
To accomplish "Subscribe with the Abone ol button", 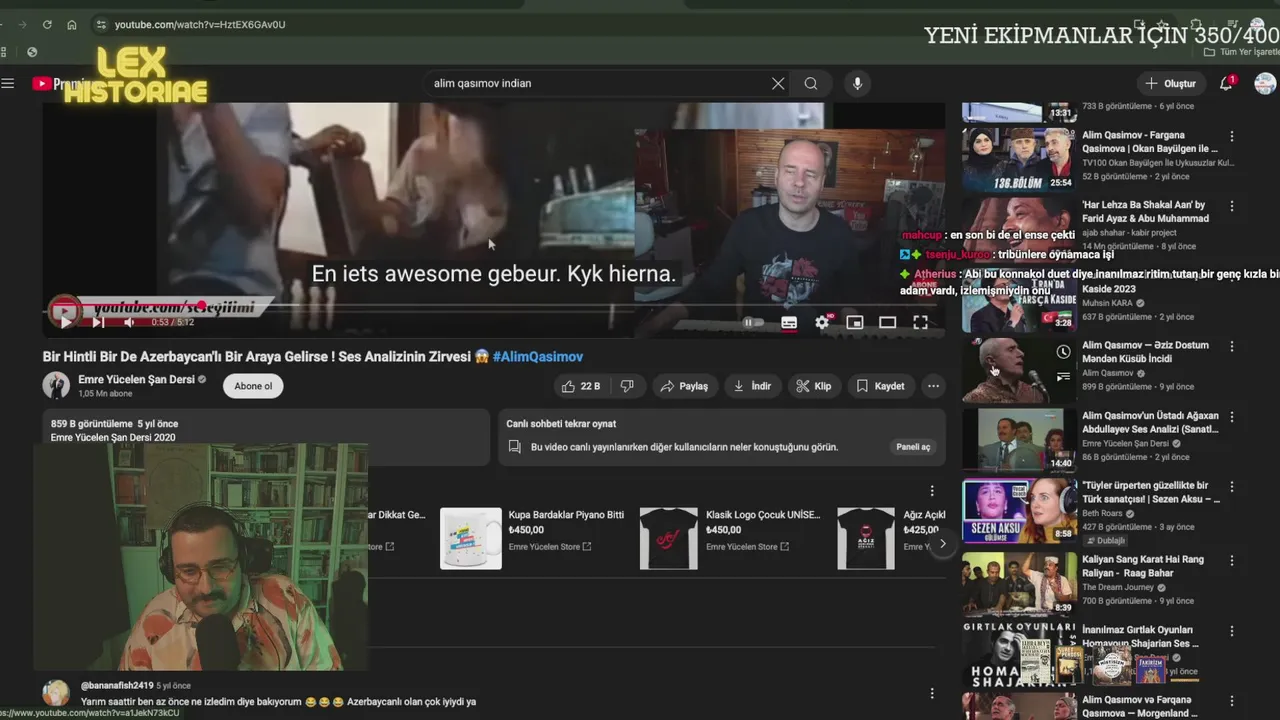I will pos(253,386).
